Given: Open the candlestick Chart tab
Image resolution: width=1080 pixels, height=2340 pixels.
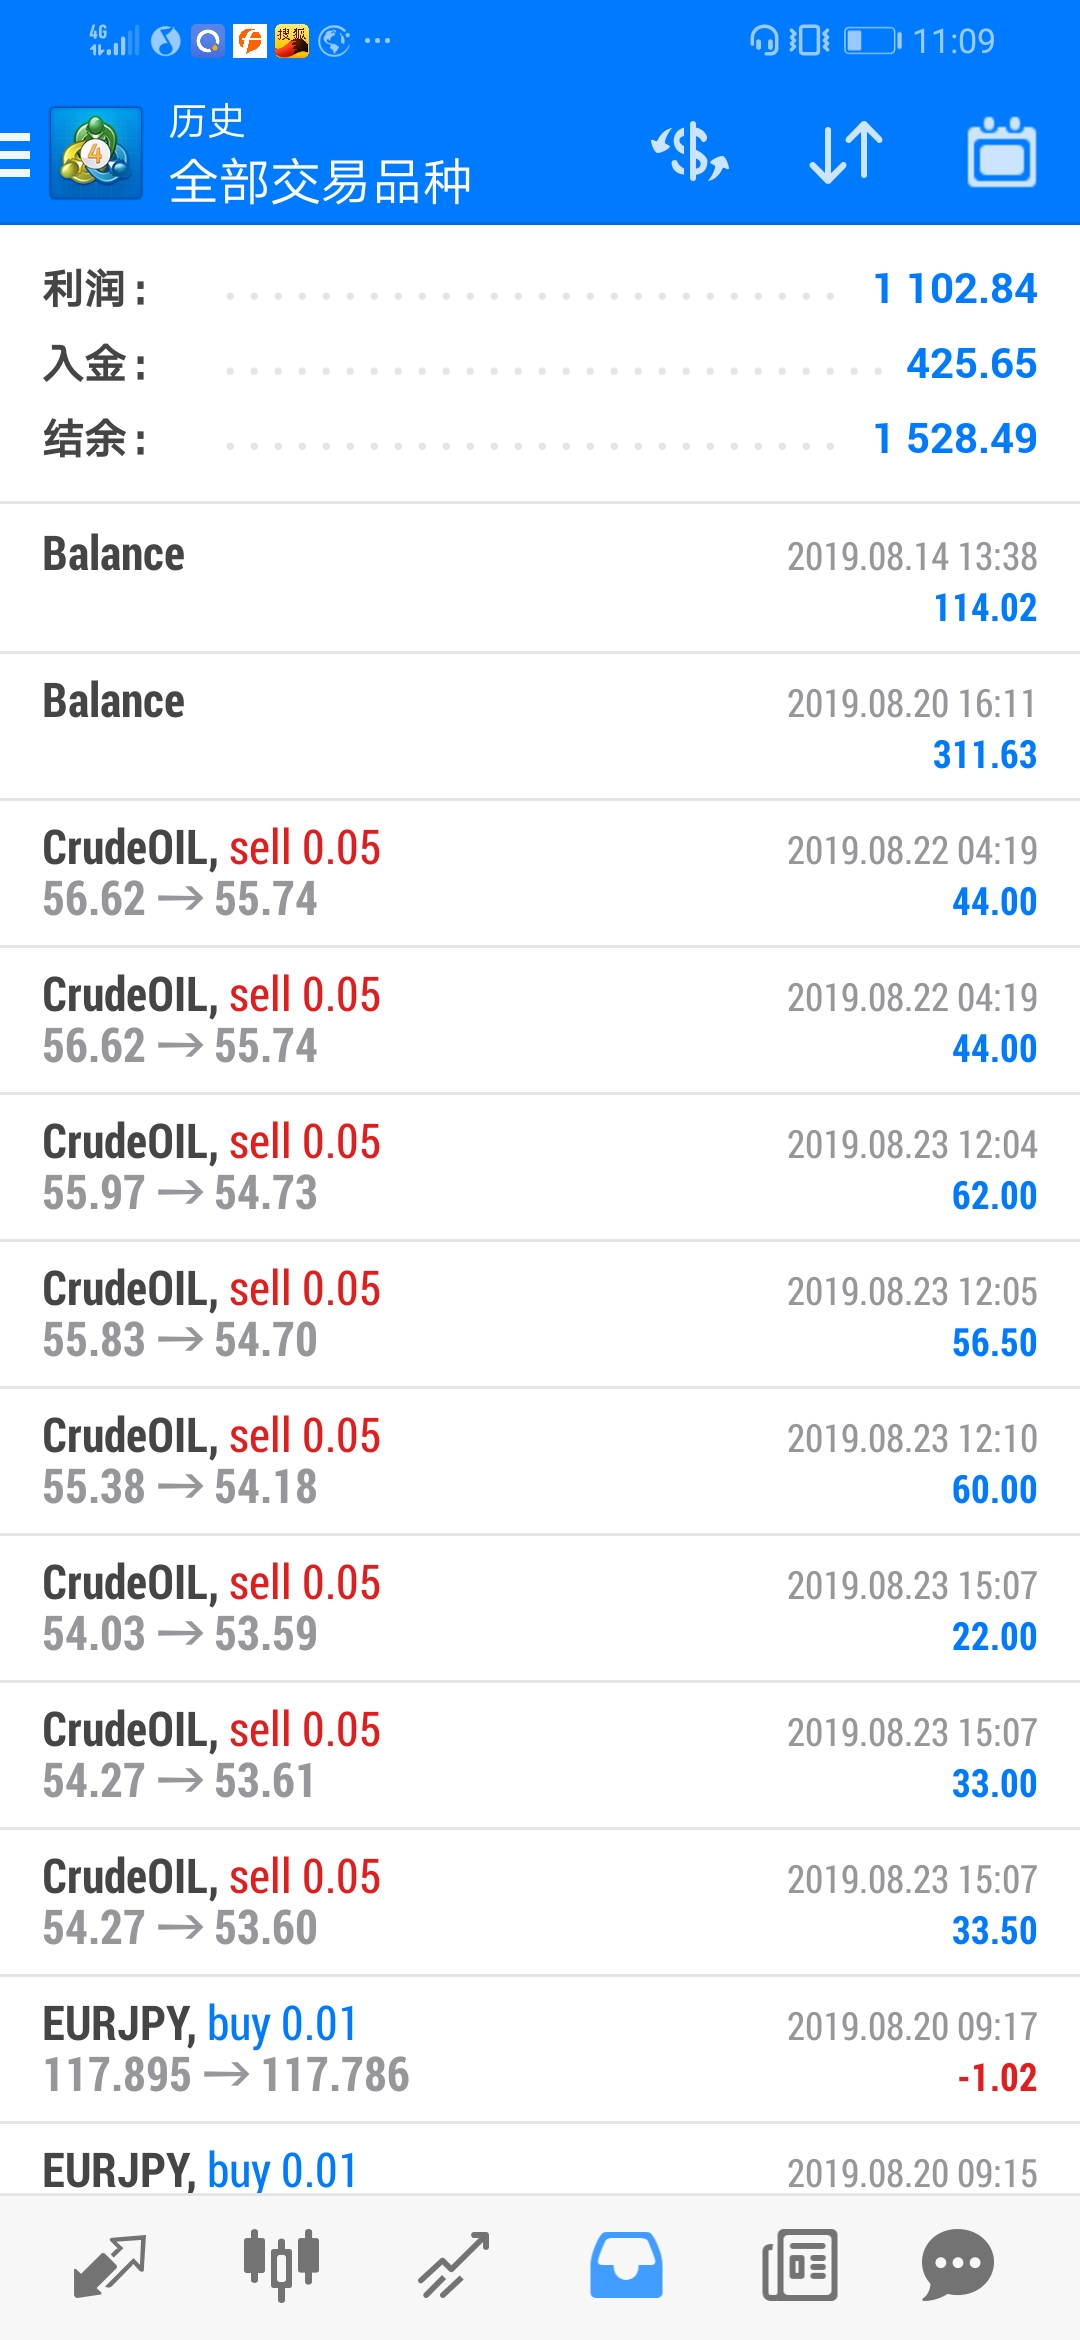Looking at the screenshot, I should [281, 2265].
